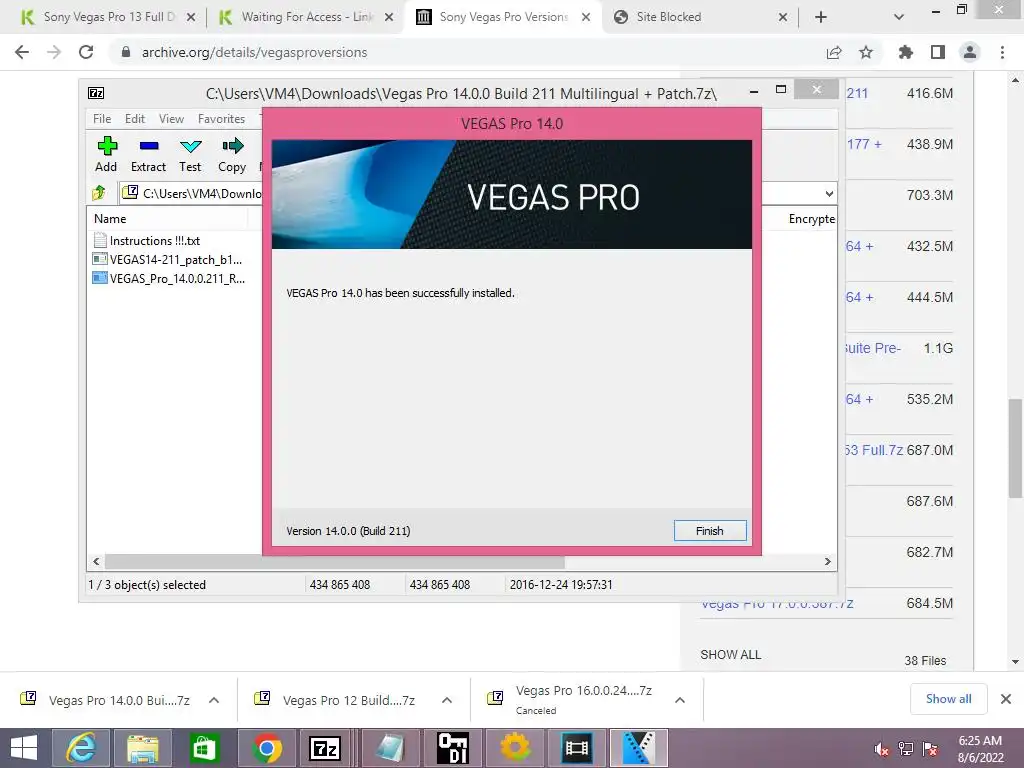1024x768 pixels.
Task: Open Chrome tab search chevron
Action: 899,17
